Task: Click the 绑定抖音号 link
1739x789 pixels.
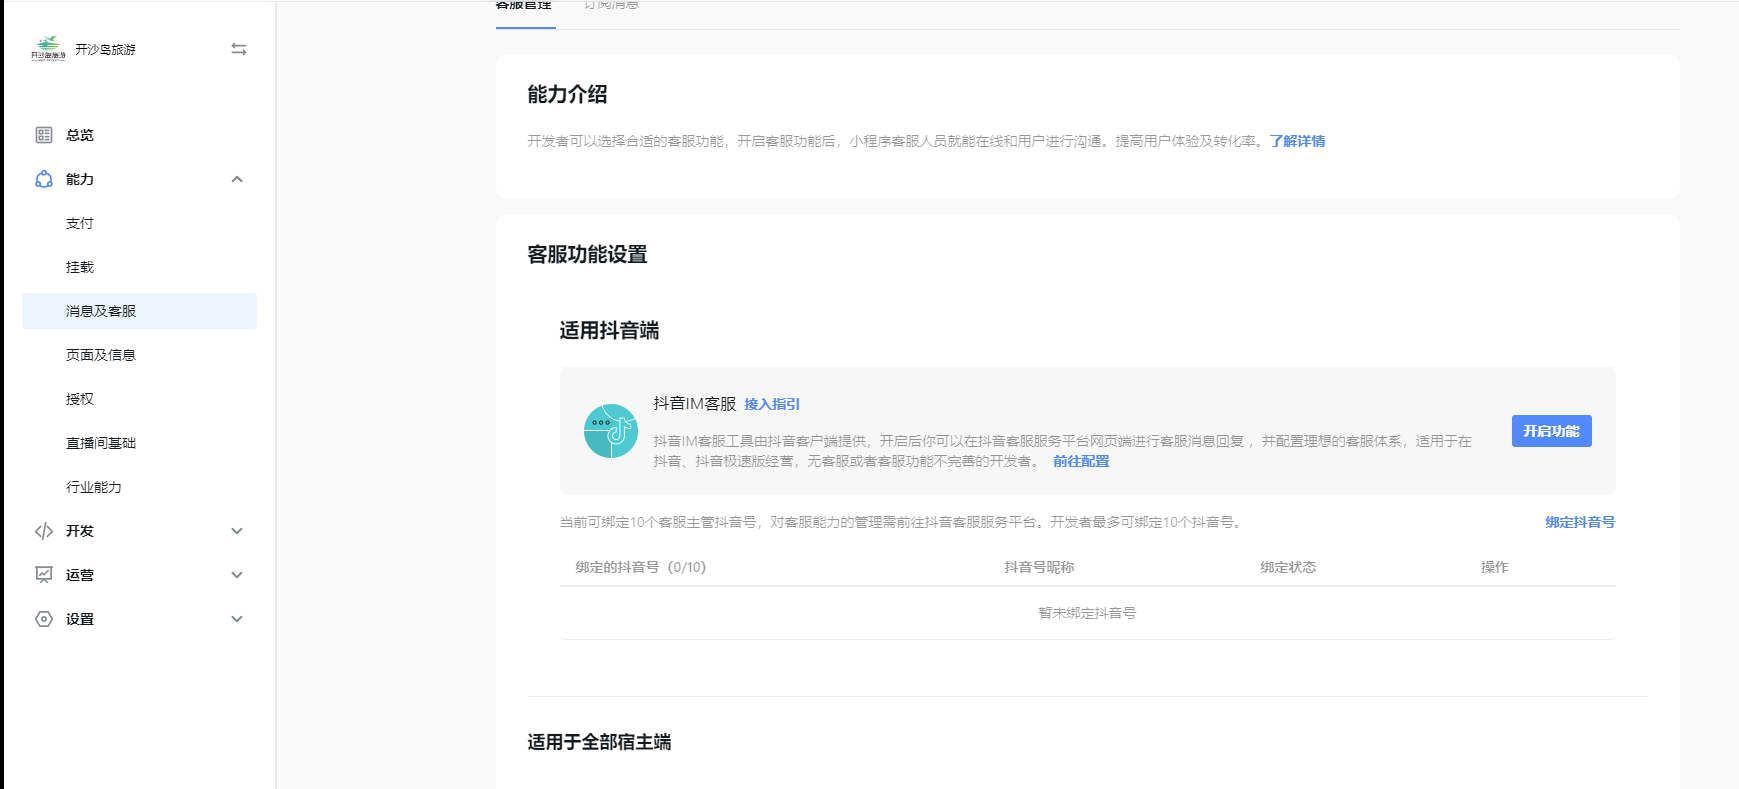Action: click(1579, 522)
